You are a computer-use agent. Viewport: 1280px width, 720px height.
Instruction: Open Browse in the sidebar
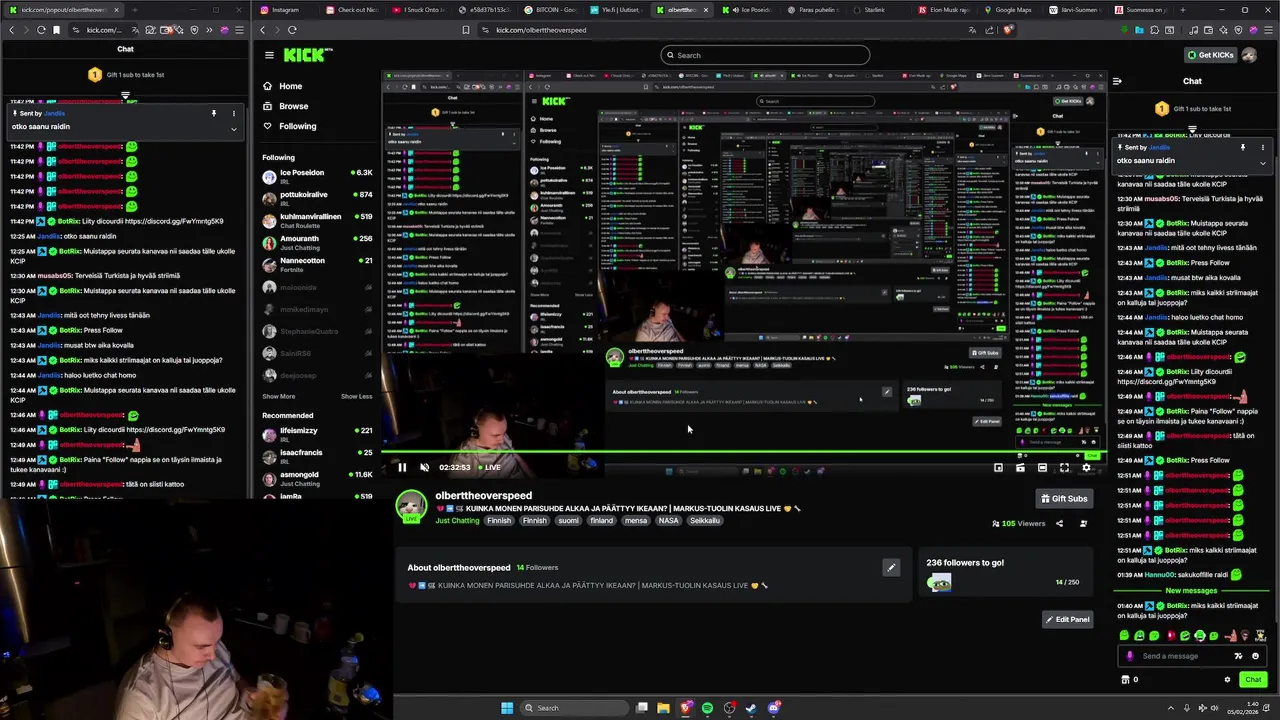[x=293, y=106]
